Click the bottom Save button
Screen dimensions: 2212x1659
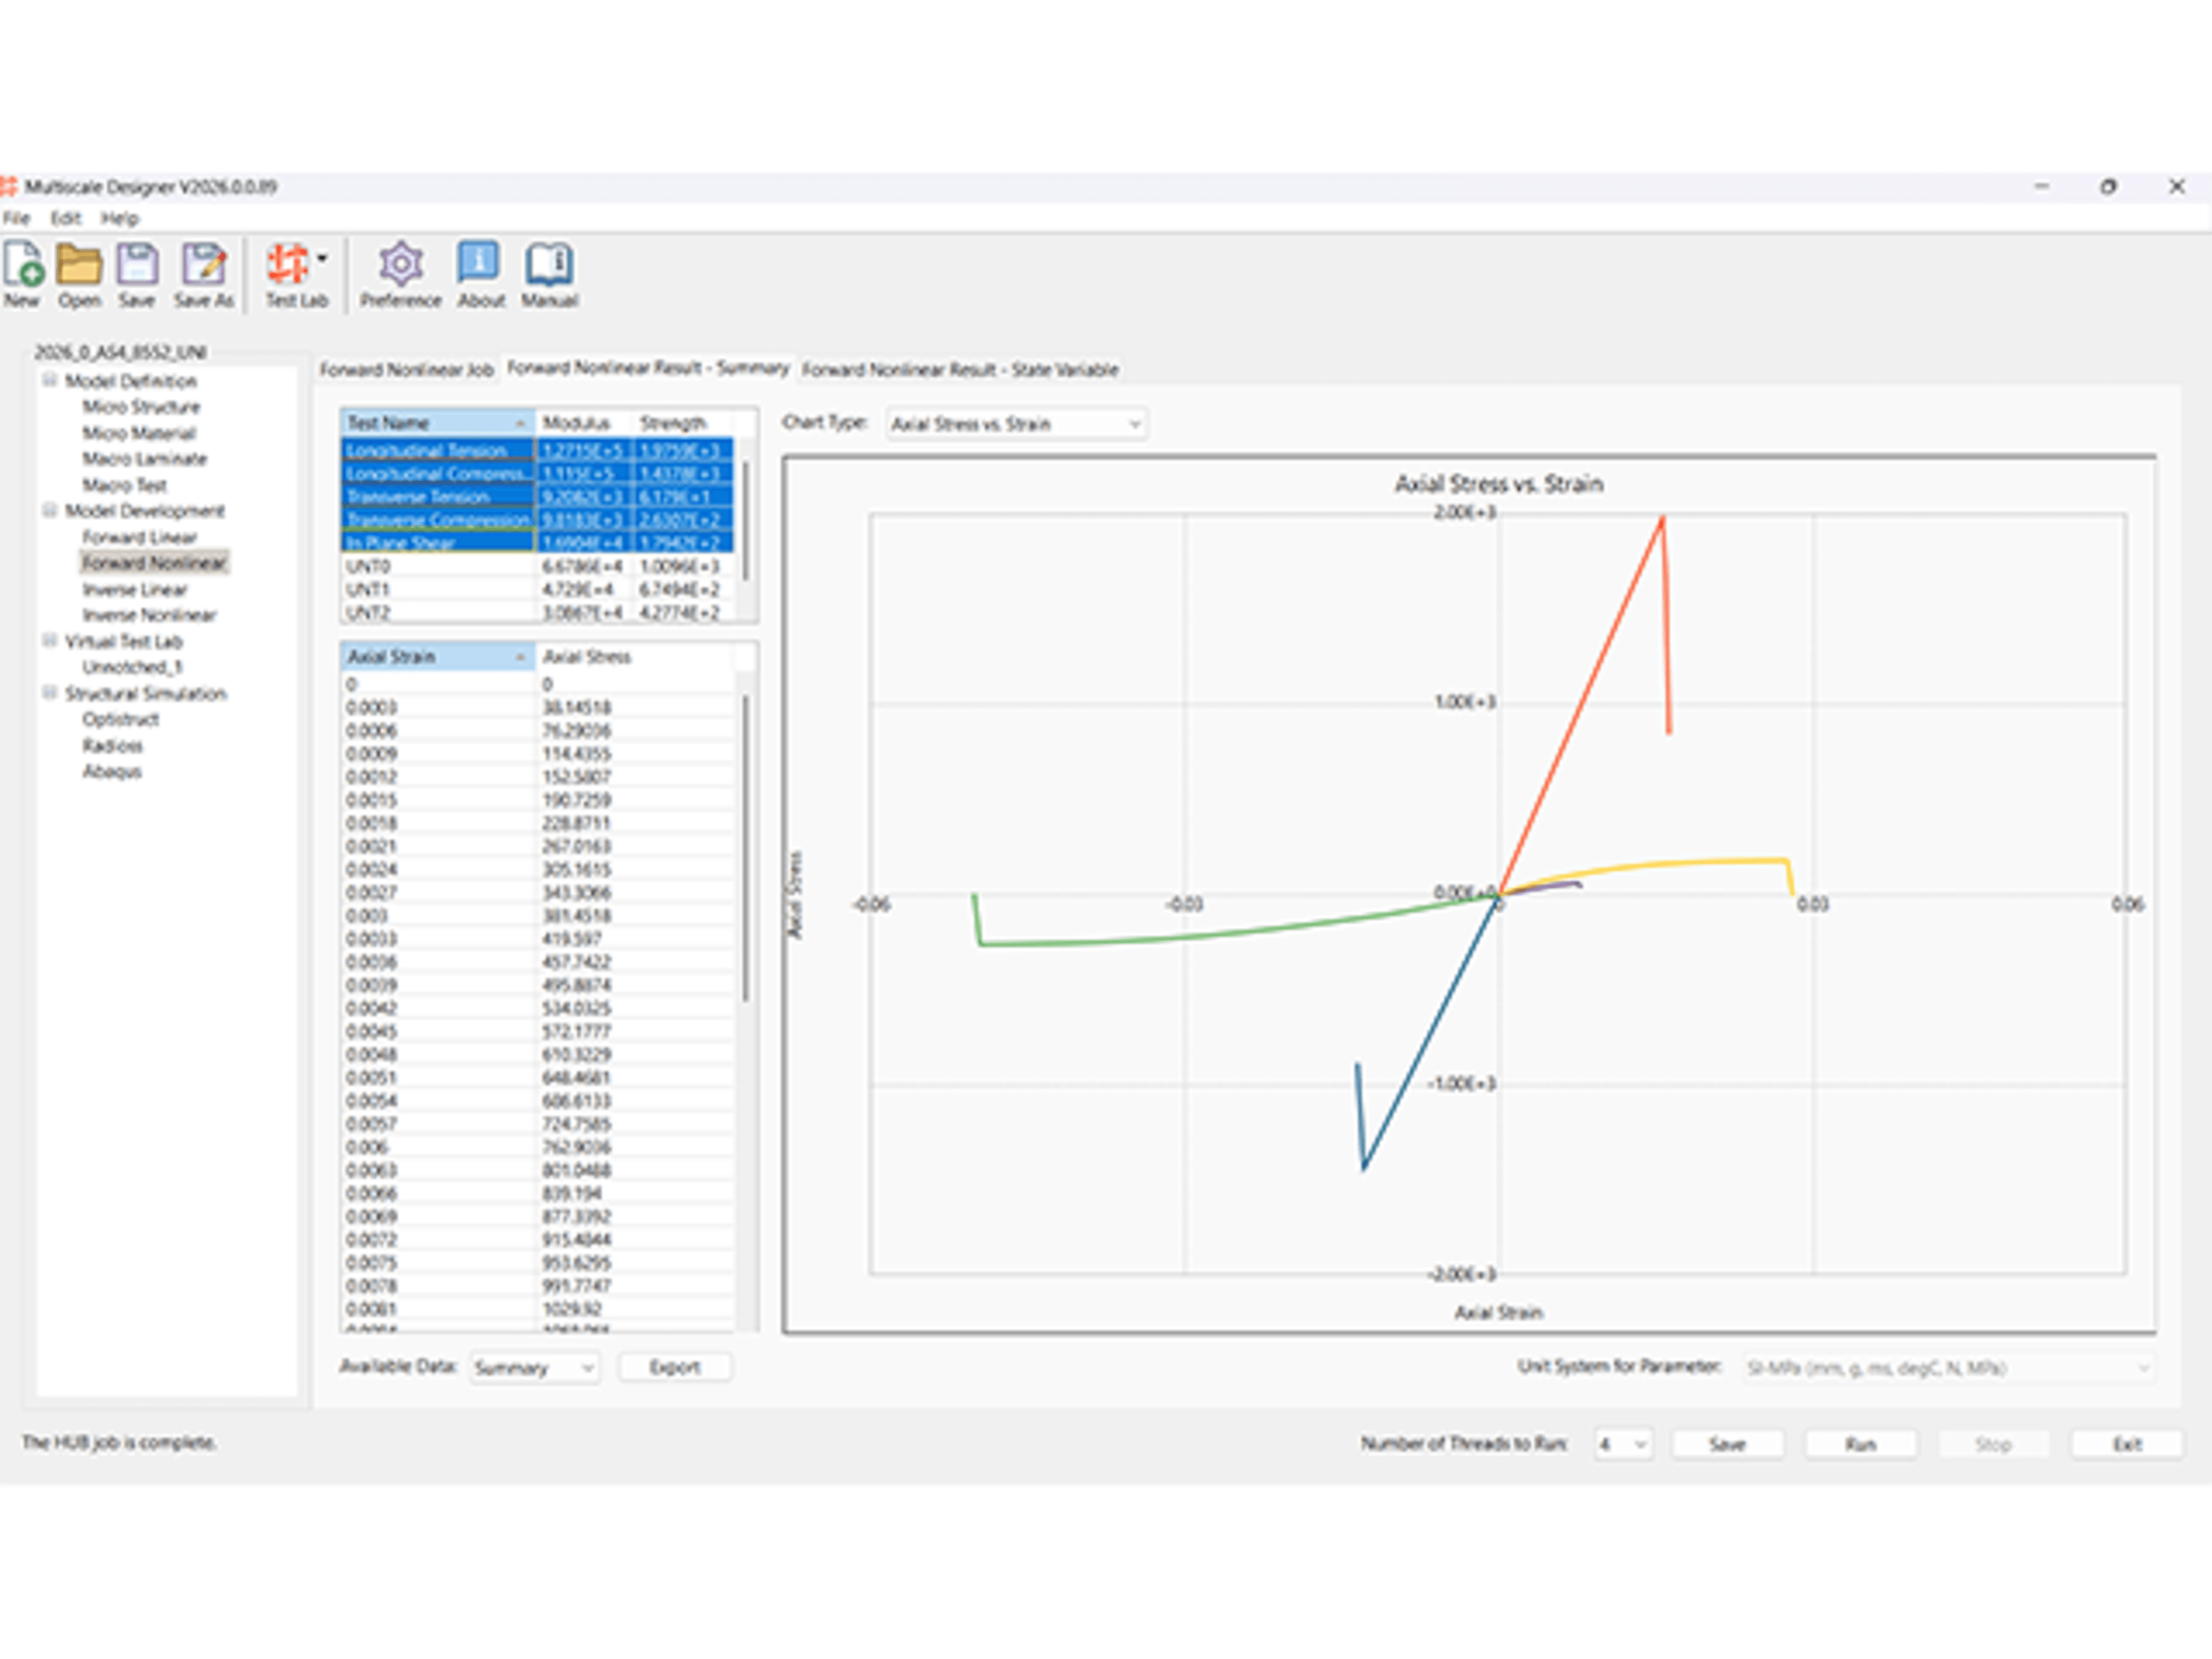click(x=1727, y=1444)
